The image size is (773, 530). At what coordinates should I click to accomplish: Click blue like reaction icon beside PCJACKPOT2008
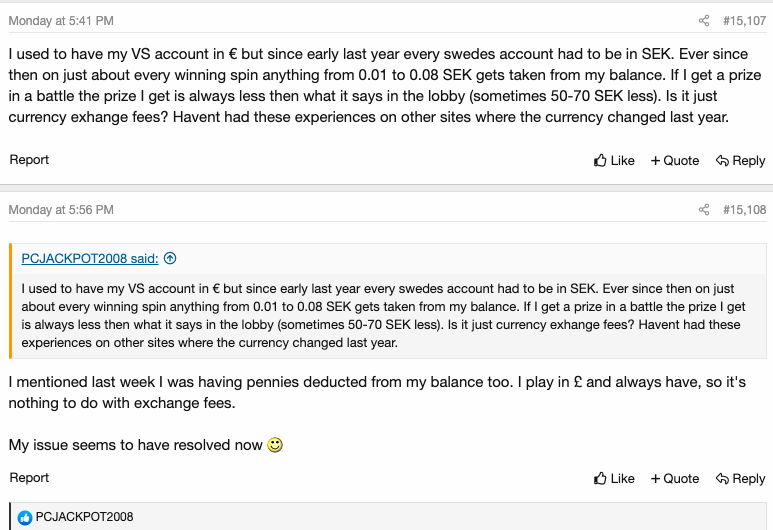pyautogui.click(x=25, y=517)
